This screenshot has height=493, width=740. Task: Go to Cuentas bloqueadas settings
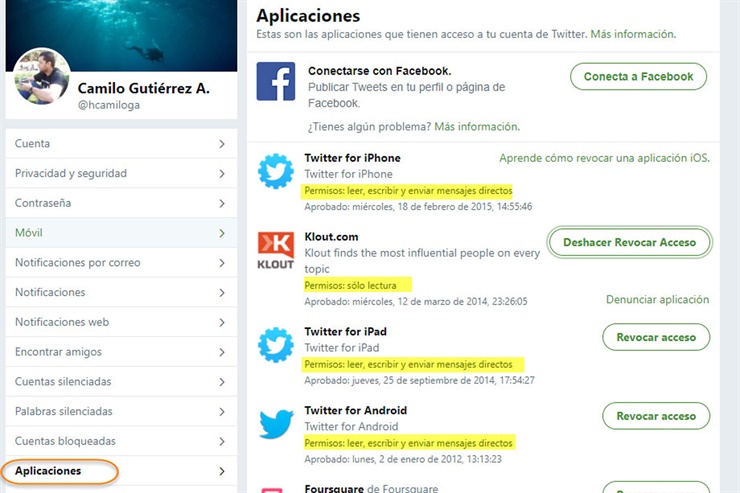[121, 441]
